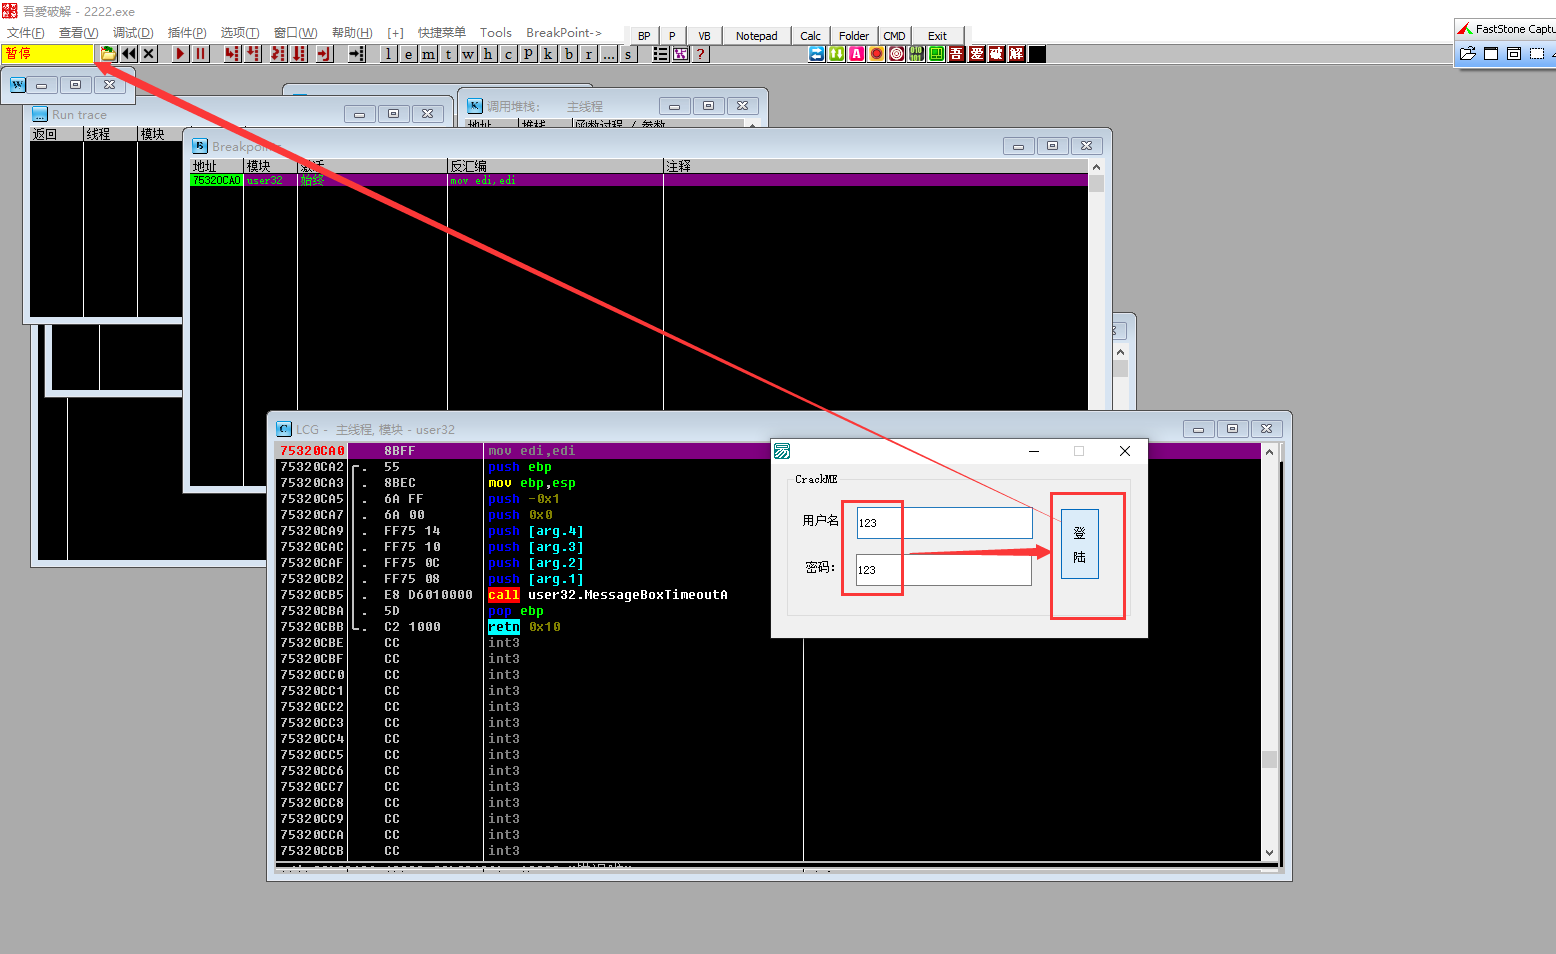This screenshot has width=1556, height=954.
Task: Click scroll up arrow in Breakpoints window
Action: (1096, 167)
